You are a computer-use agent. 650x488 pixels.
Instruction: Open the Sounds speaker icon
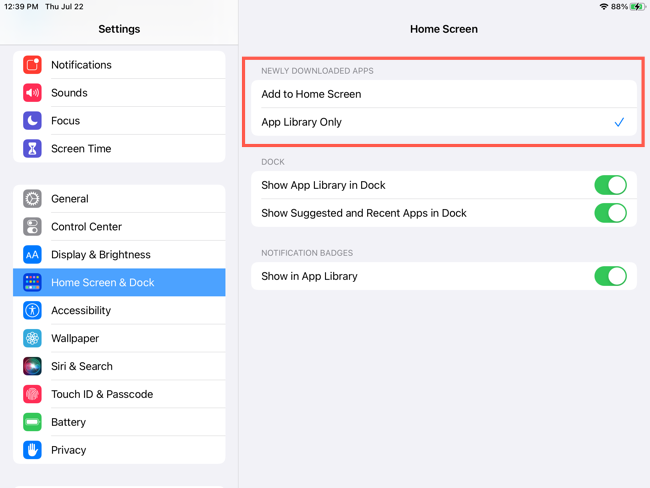32,93
